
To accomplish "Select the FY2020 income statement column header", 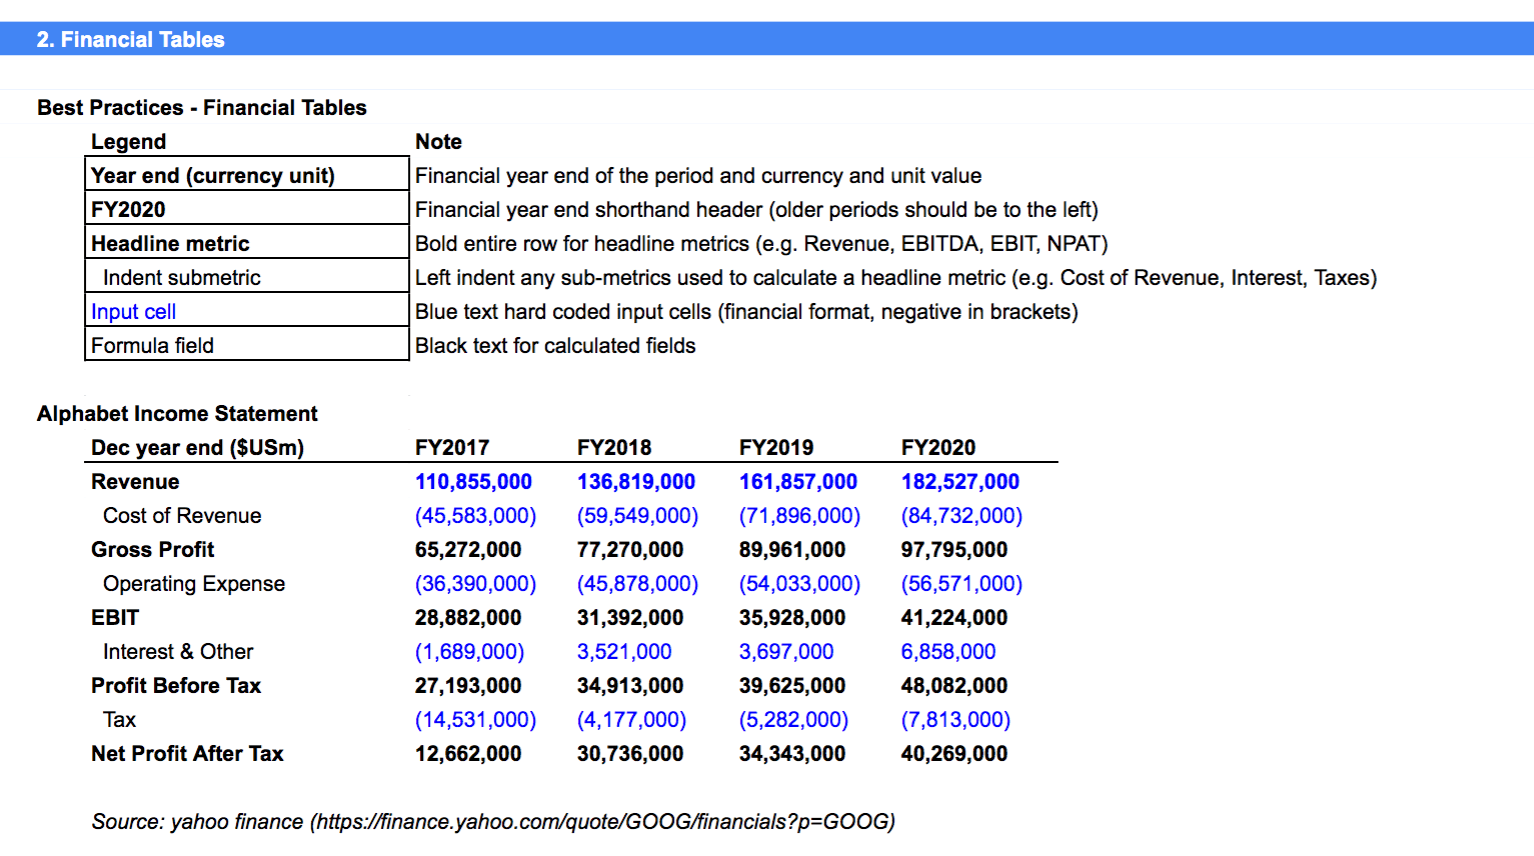I will point(938,448).
